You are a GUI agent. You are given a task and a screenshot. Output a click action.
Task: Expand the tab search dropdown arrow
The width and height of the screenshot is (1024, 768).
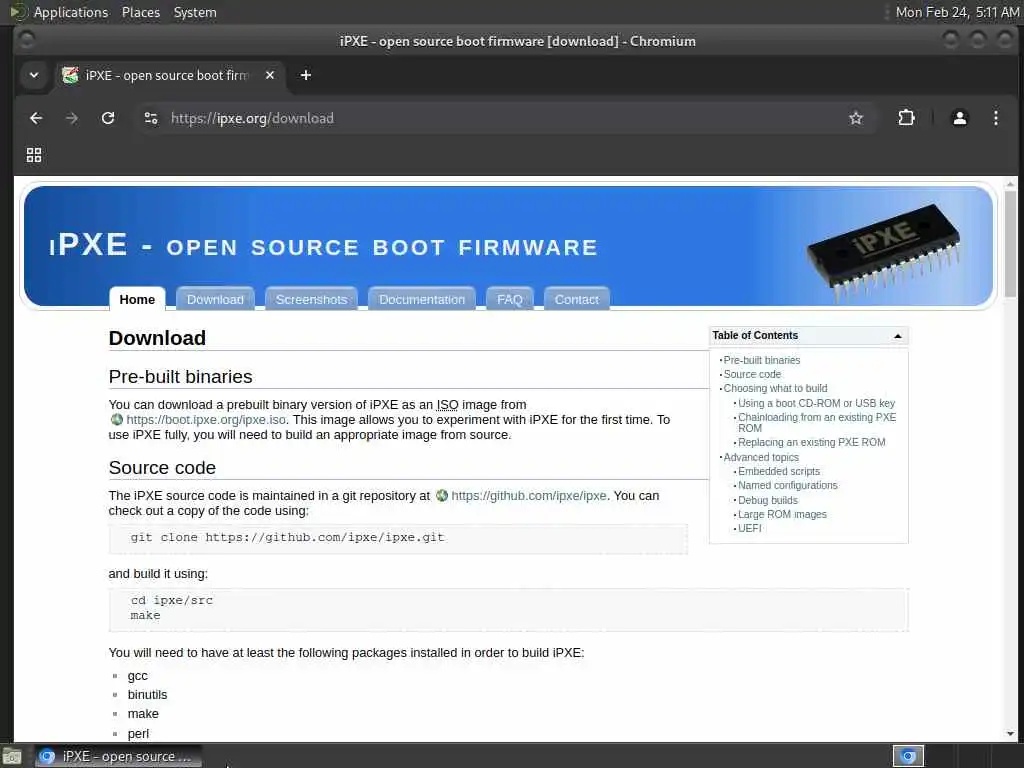coord(34,75)
